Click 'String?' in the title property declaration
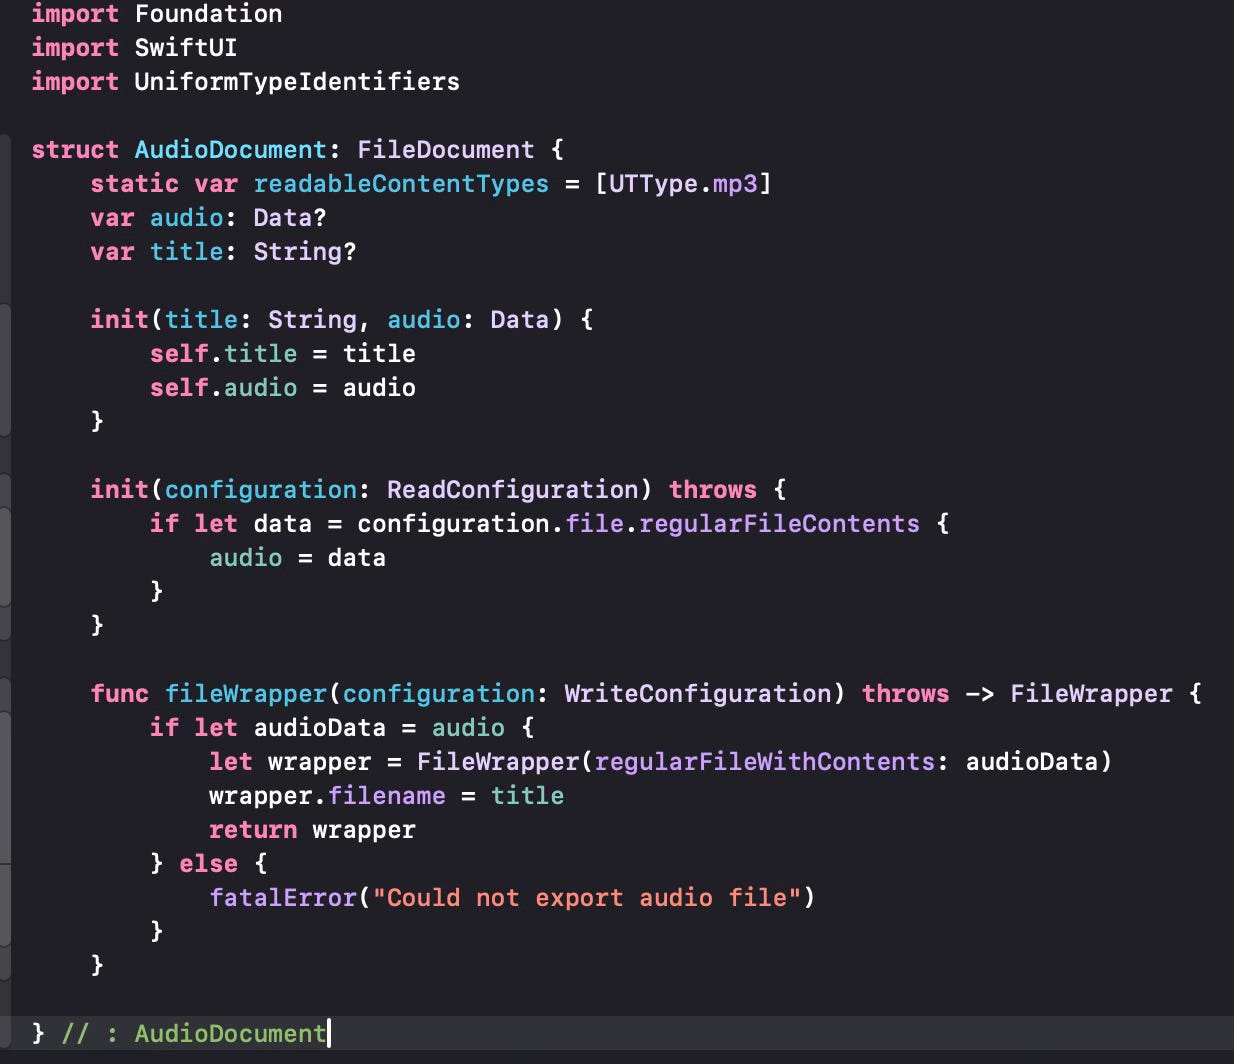Viewport: 1234px width, 1064px height. pos(305,252)
